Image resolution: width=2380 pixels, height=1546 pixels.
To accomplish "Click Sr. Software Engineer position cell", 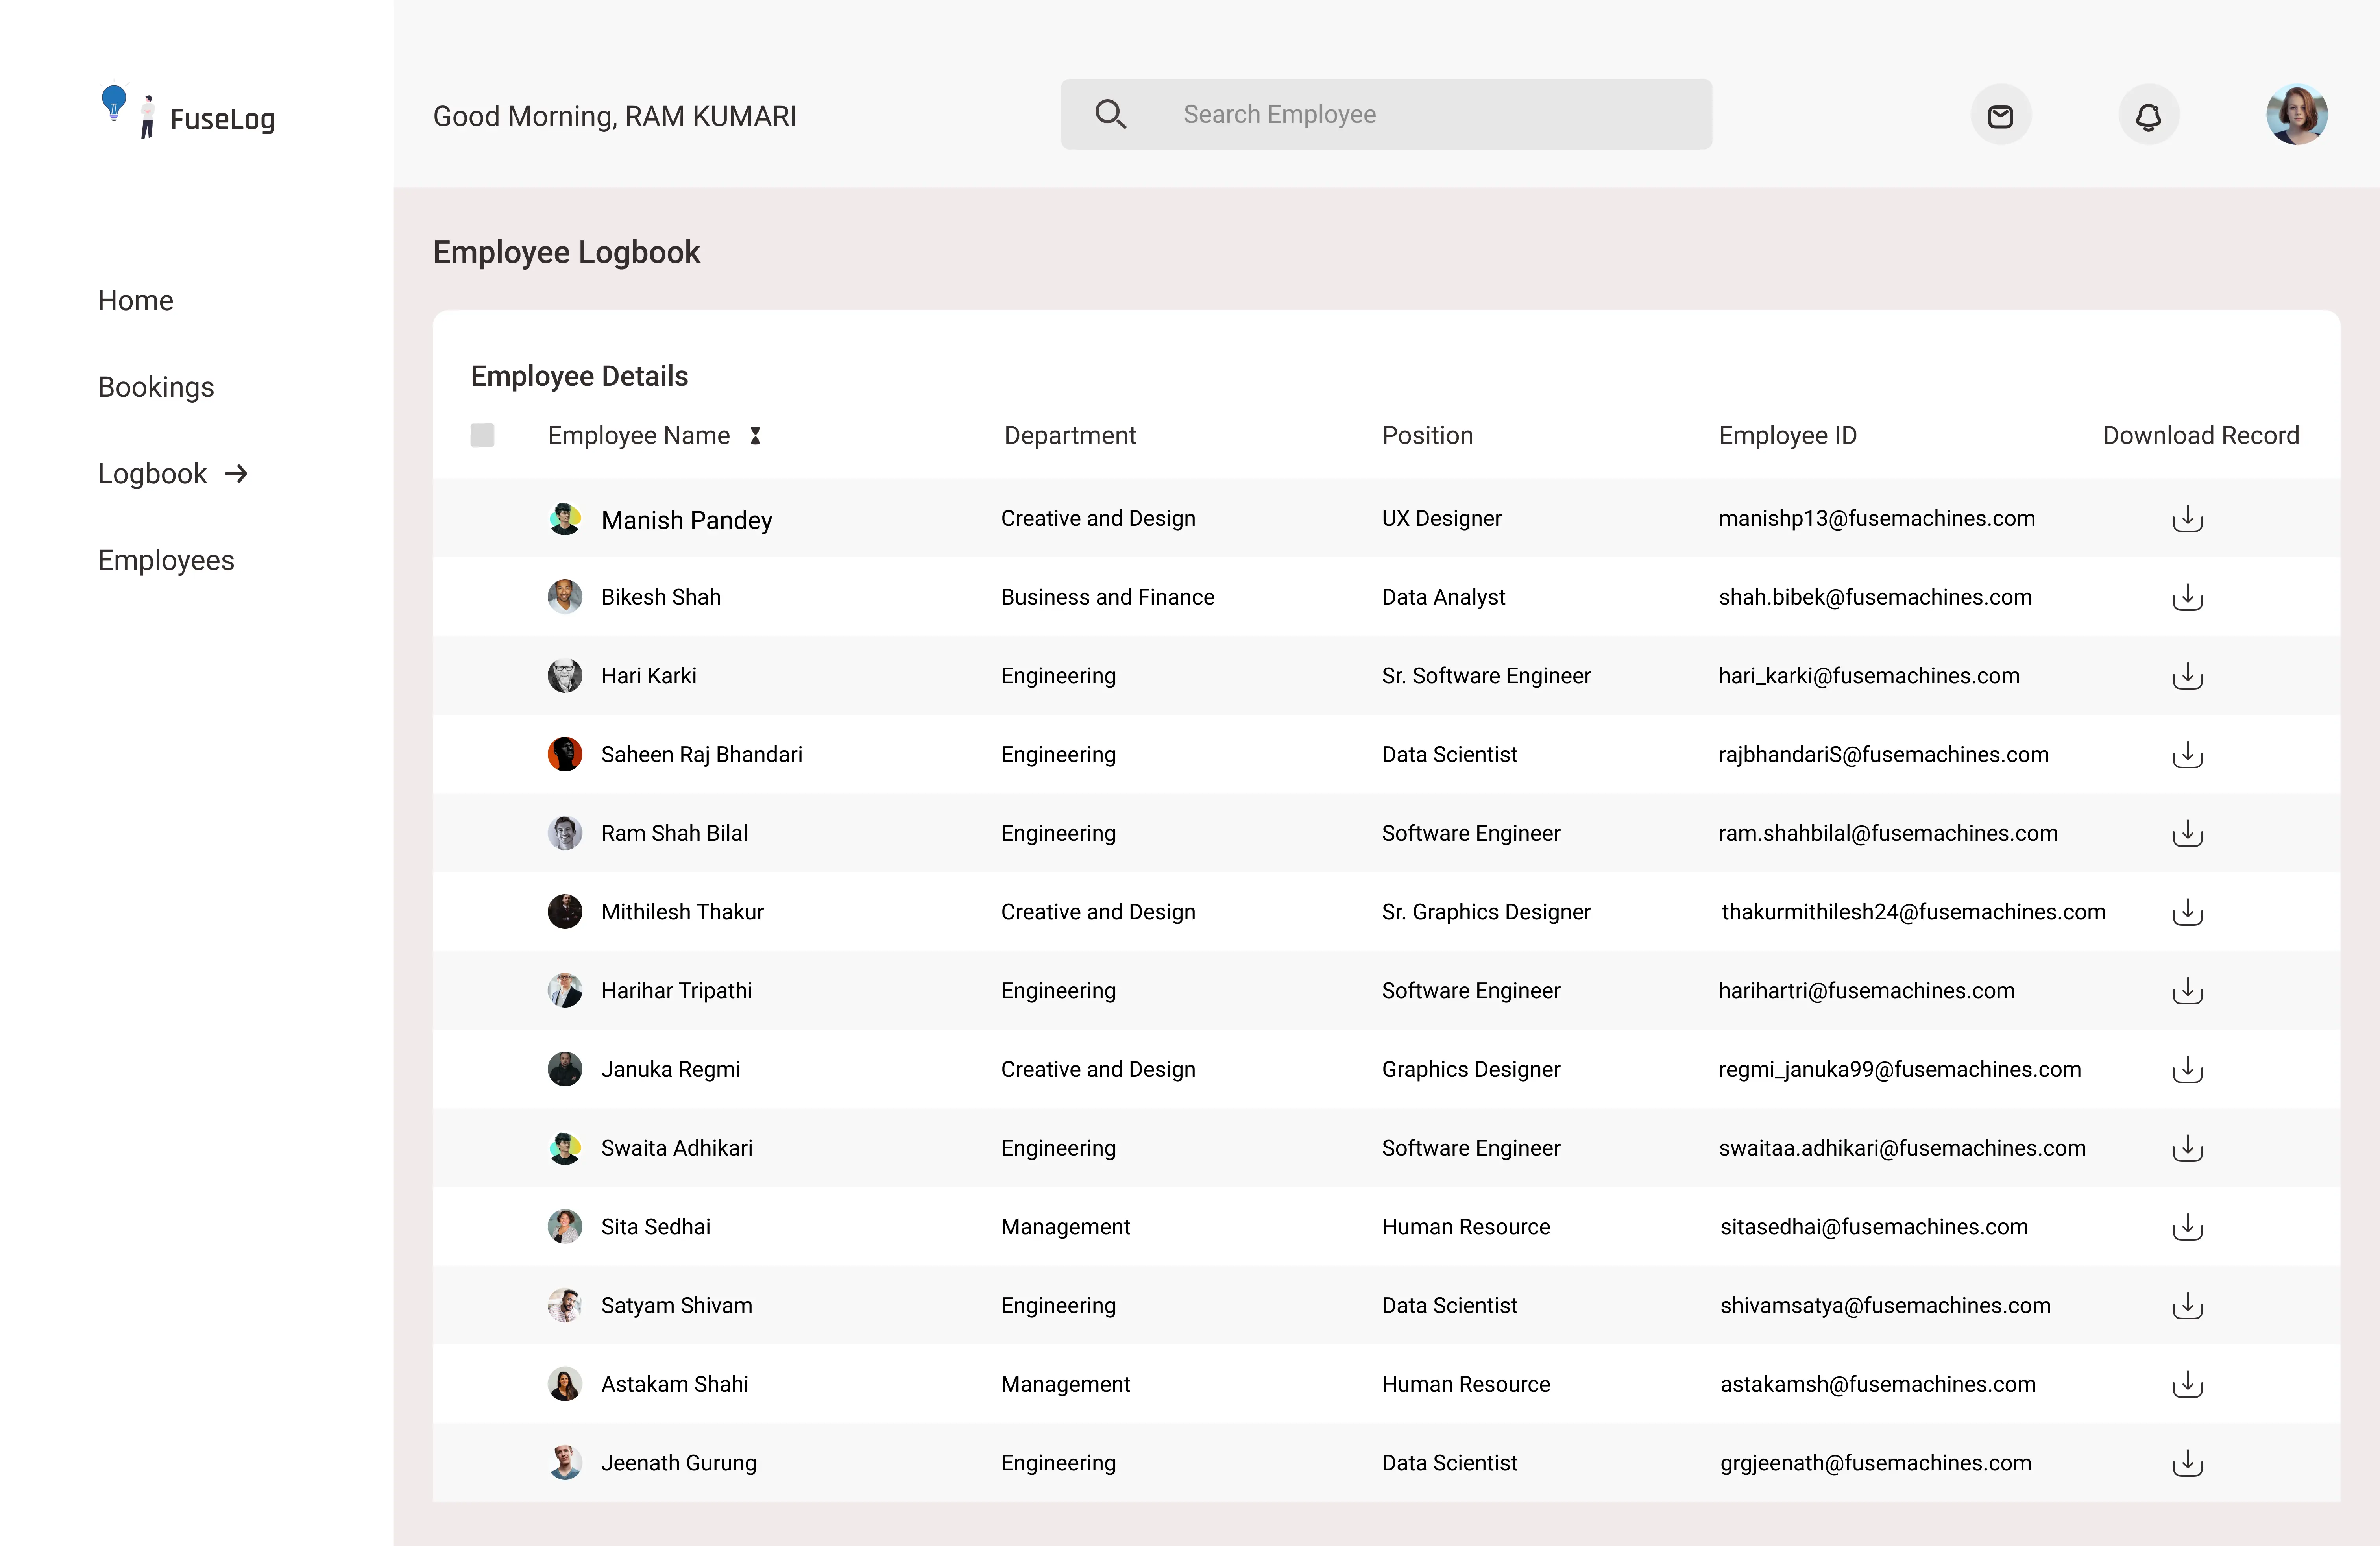I will (x=1486, y=676).
